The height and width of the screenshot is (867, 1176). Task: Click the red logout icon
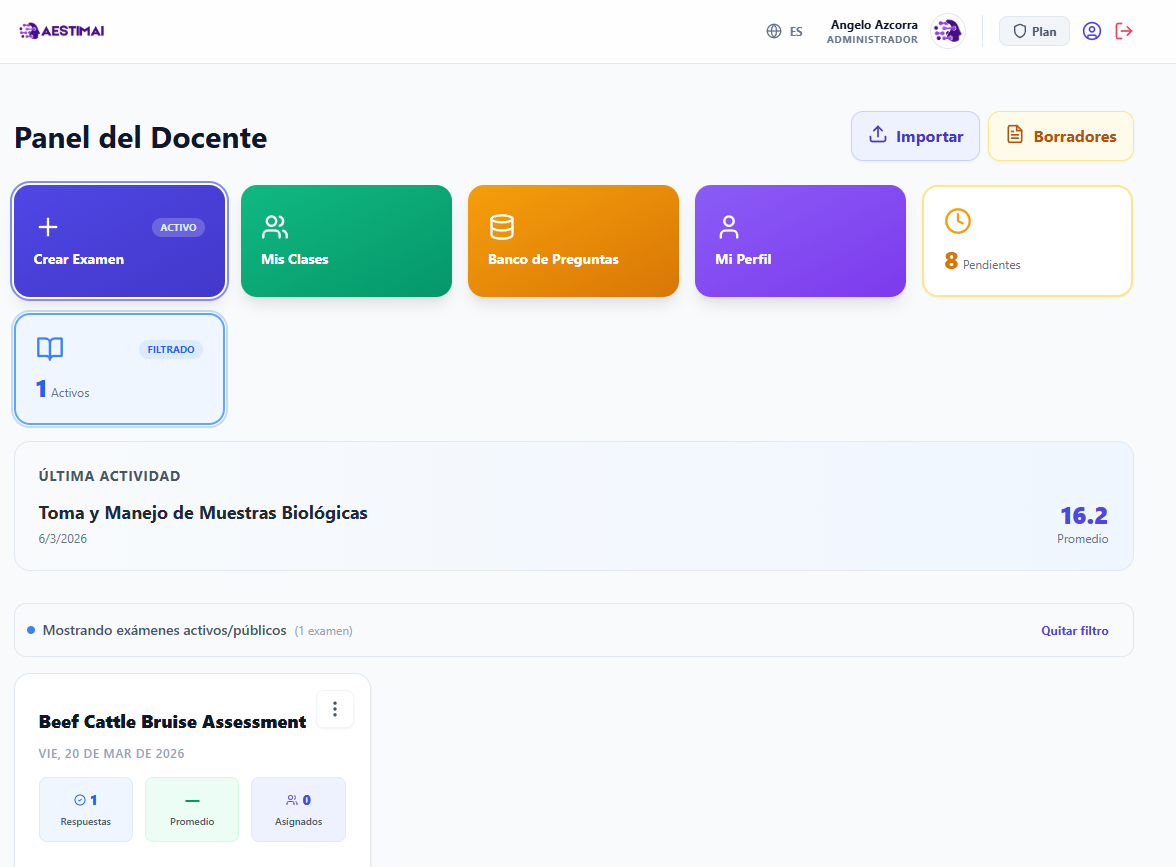[1124, 32]
